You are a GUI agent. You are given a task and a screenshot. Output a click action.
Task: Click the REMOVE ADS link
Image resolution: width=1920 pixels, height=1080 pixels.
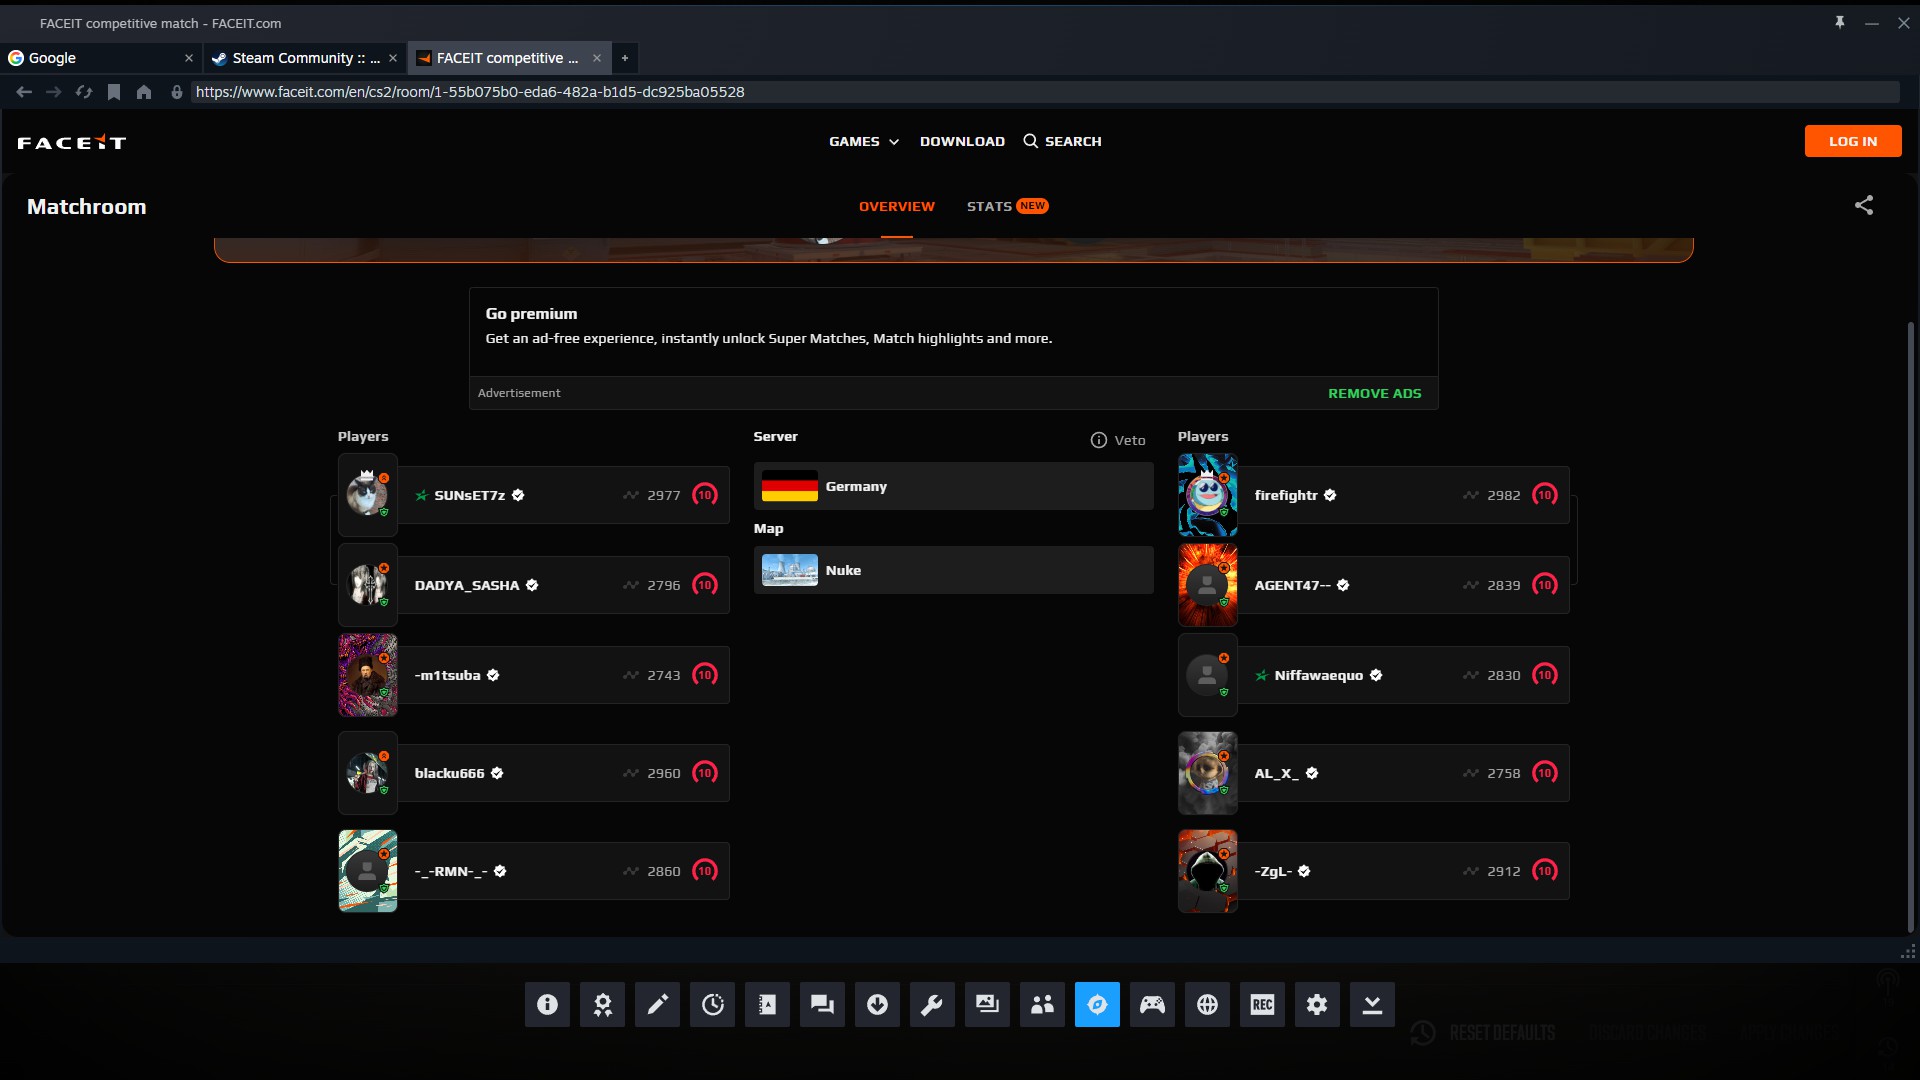(1375, 394)
